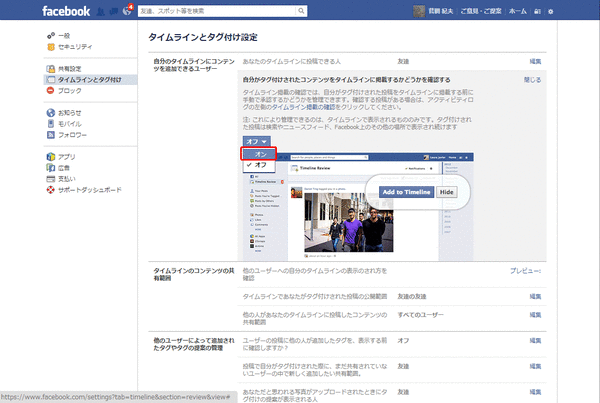Open the friend requests icon
600x403 pixels.
click(101, 11)
